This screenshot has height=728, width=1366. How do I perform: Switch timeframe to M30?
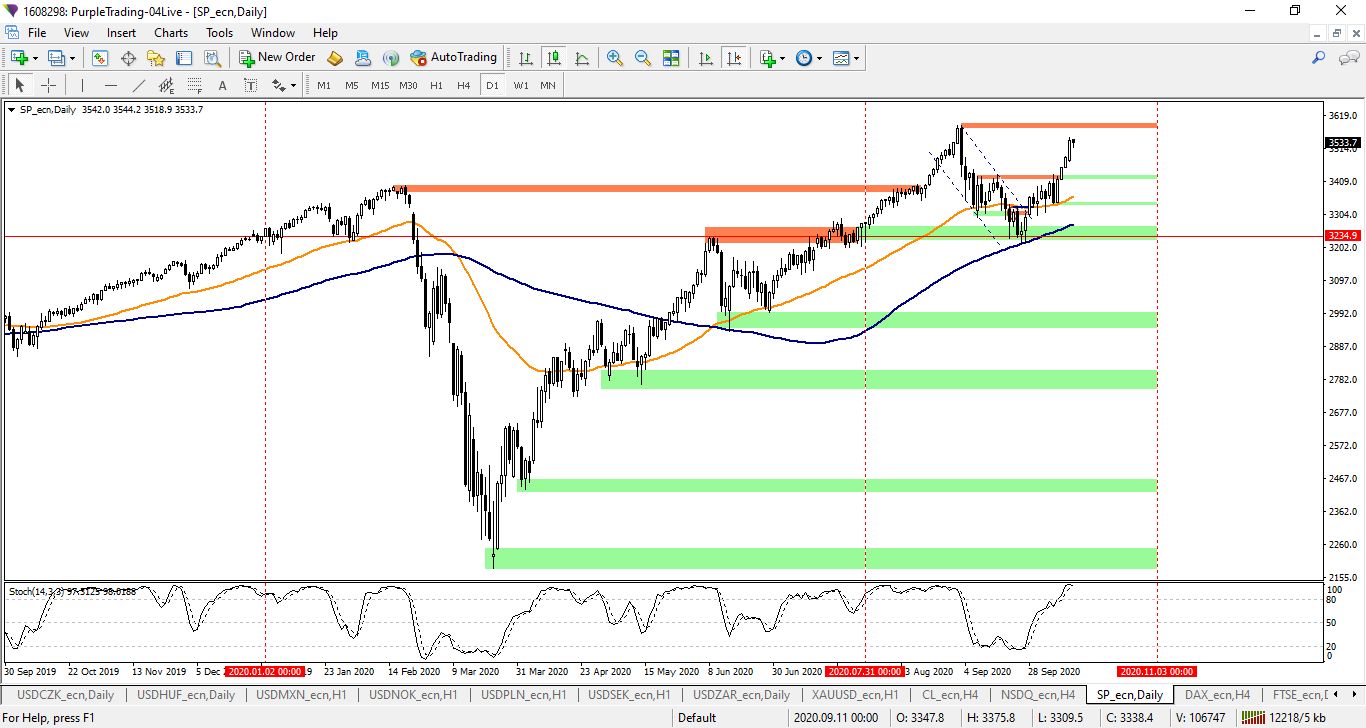pyautogui.click(x=408, y=86)
